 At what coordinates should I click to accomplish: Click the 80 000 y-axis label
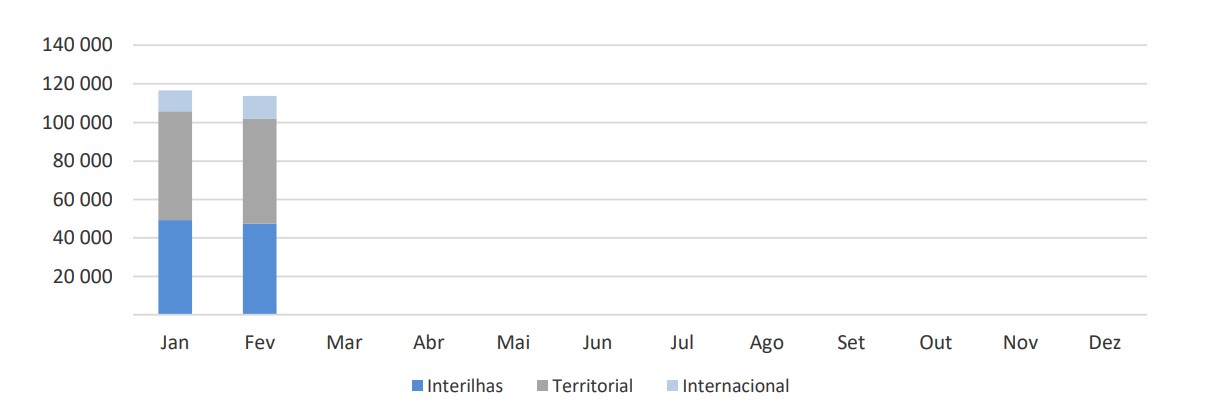82,161
